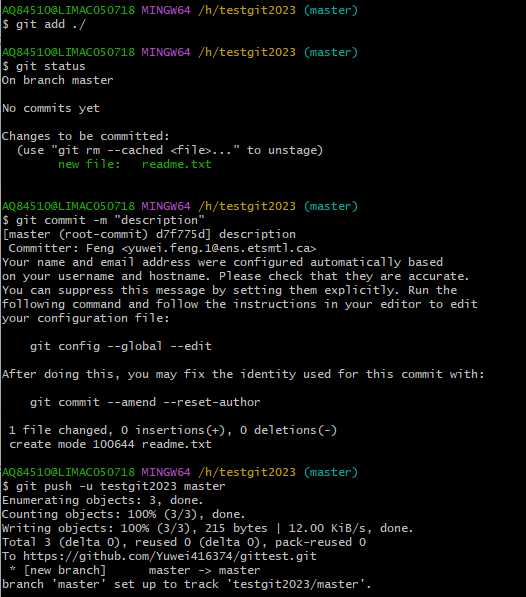The image size is (526, 597).
Task: Click the 'git commit --amend --reset-author' line
Action: click(145, 402)
